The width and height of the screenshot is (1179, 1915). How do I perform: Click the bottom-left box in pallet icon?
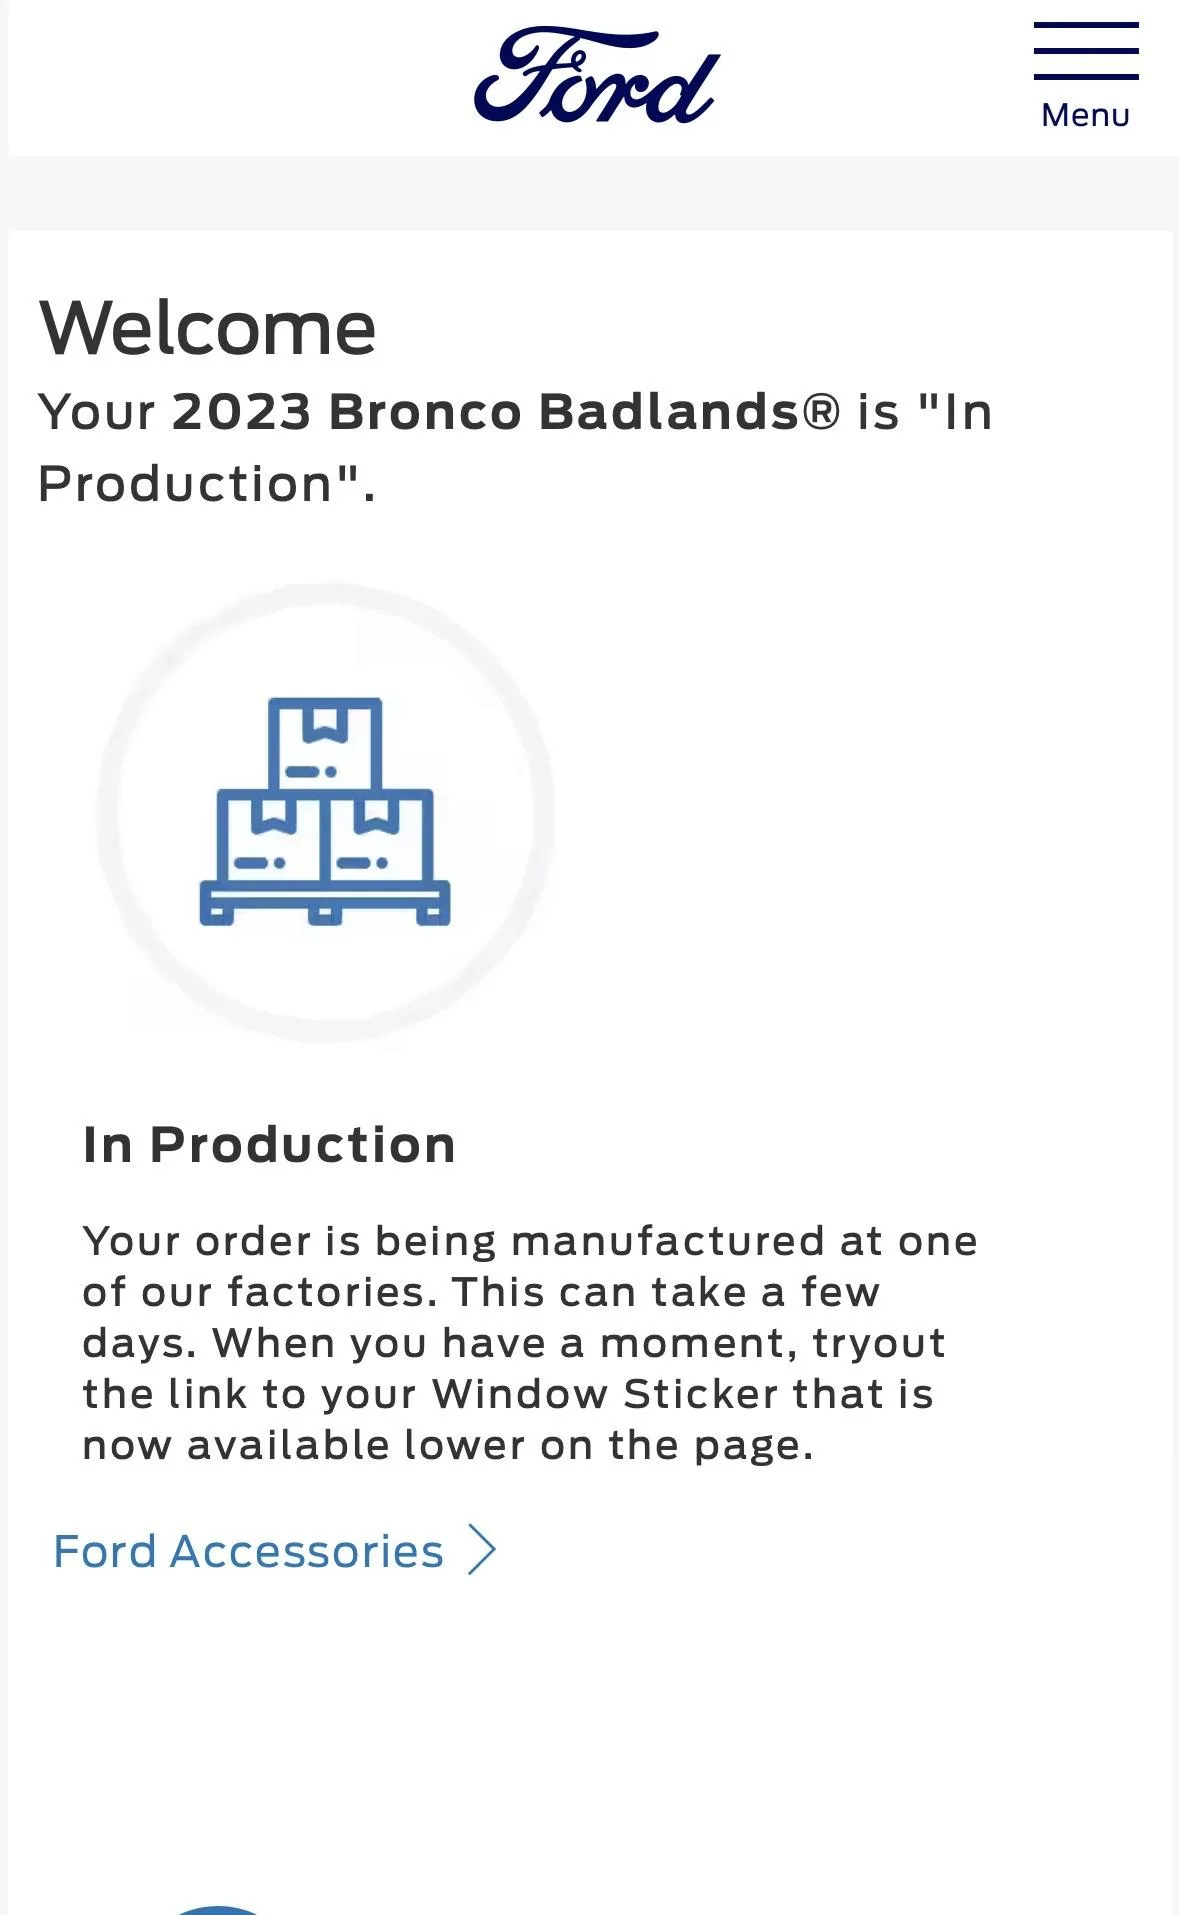pos(268,836)
